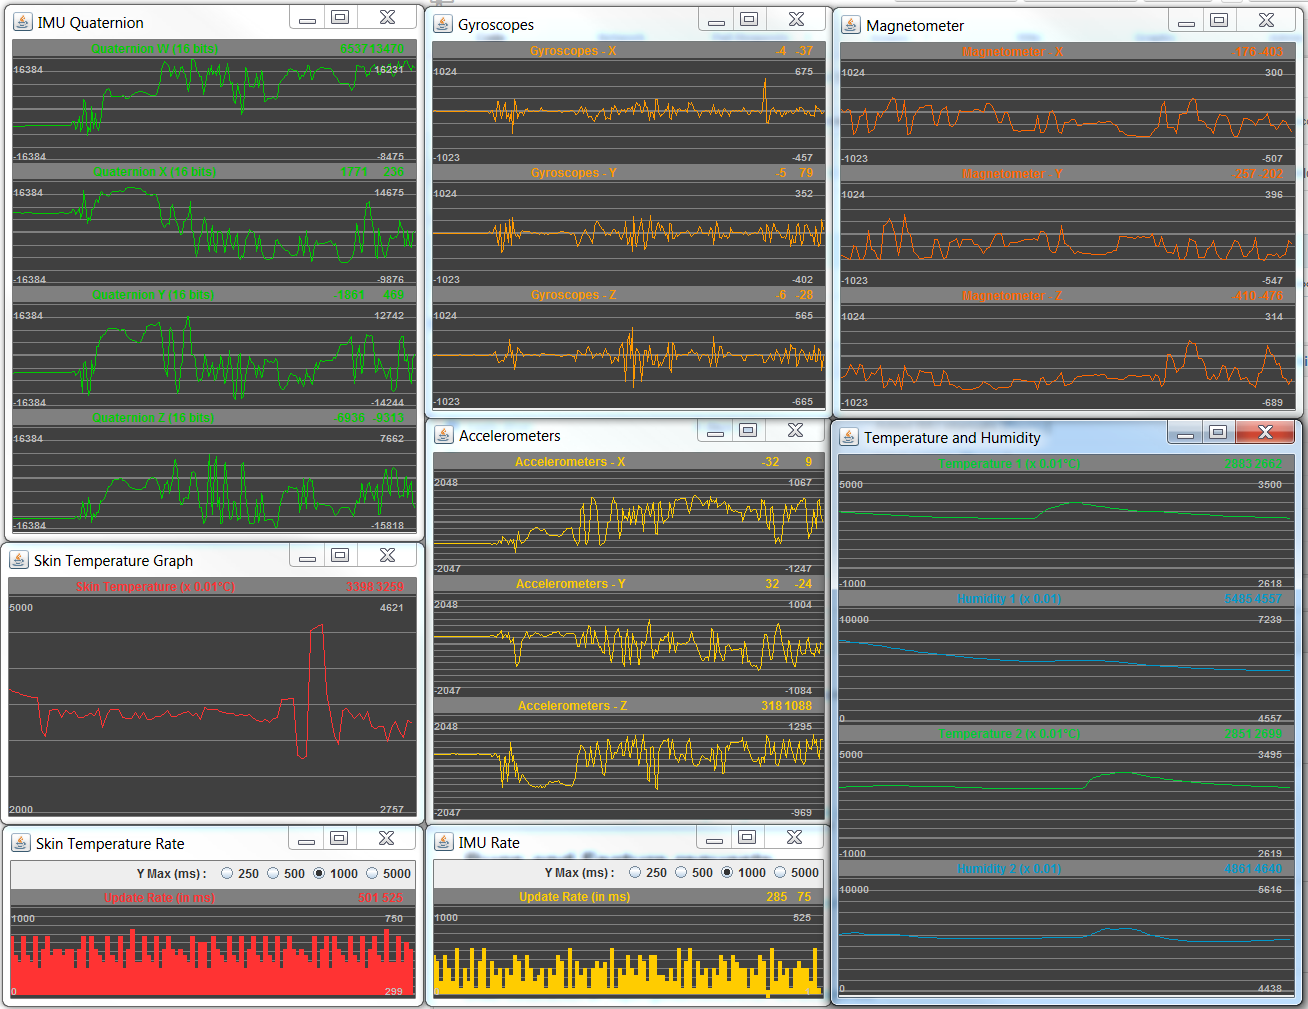Screen dimensions: 1308x1009
Task: Minimize the Skin Temperature Rate window
Action: coord(306,839)
